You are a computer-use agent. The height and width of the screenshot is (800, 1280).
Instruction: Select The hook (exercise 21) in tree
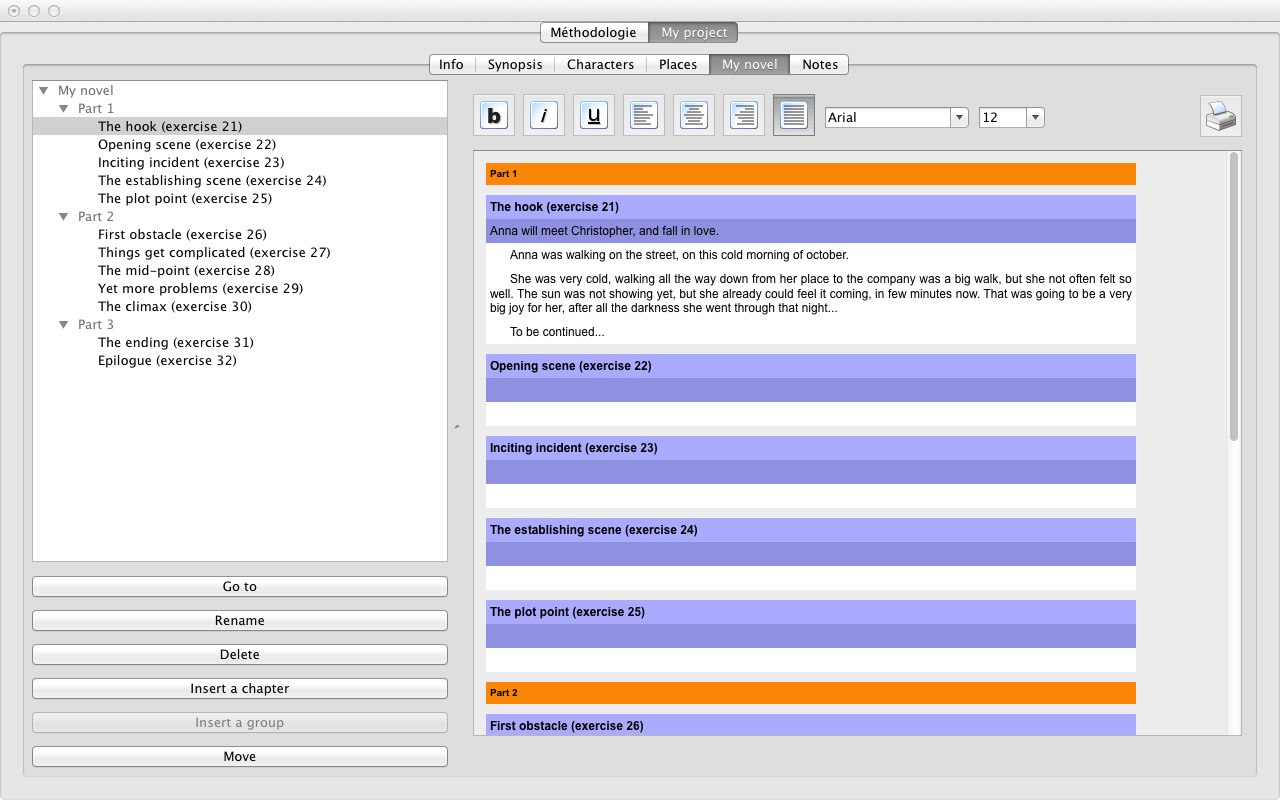point(170,126)
